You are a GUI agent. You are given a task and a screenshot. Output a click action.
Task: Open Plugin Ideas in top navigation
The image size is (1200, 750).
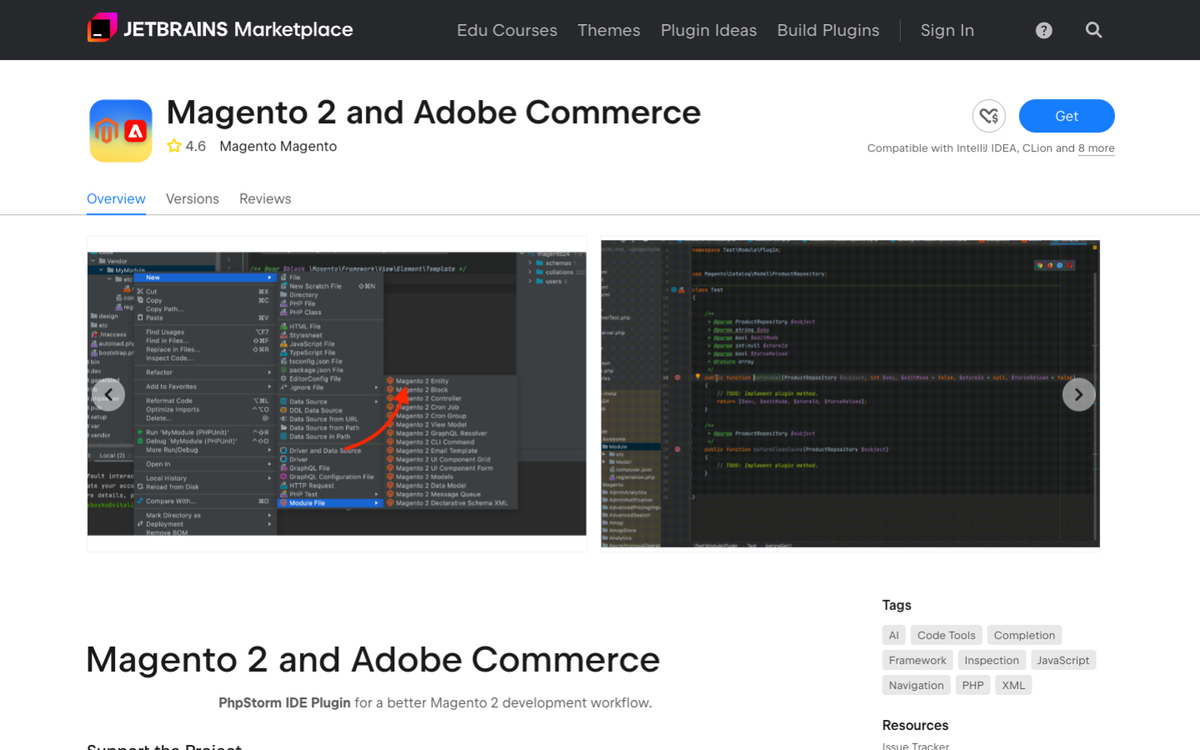click(709, 30)
